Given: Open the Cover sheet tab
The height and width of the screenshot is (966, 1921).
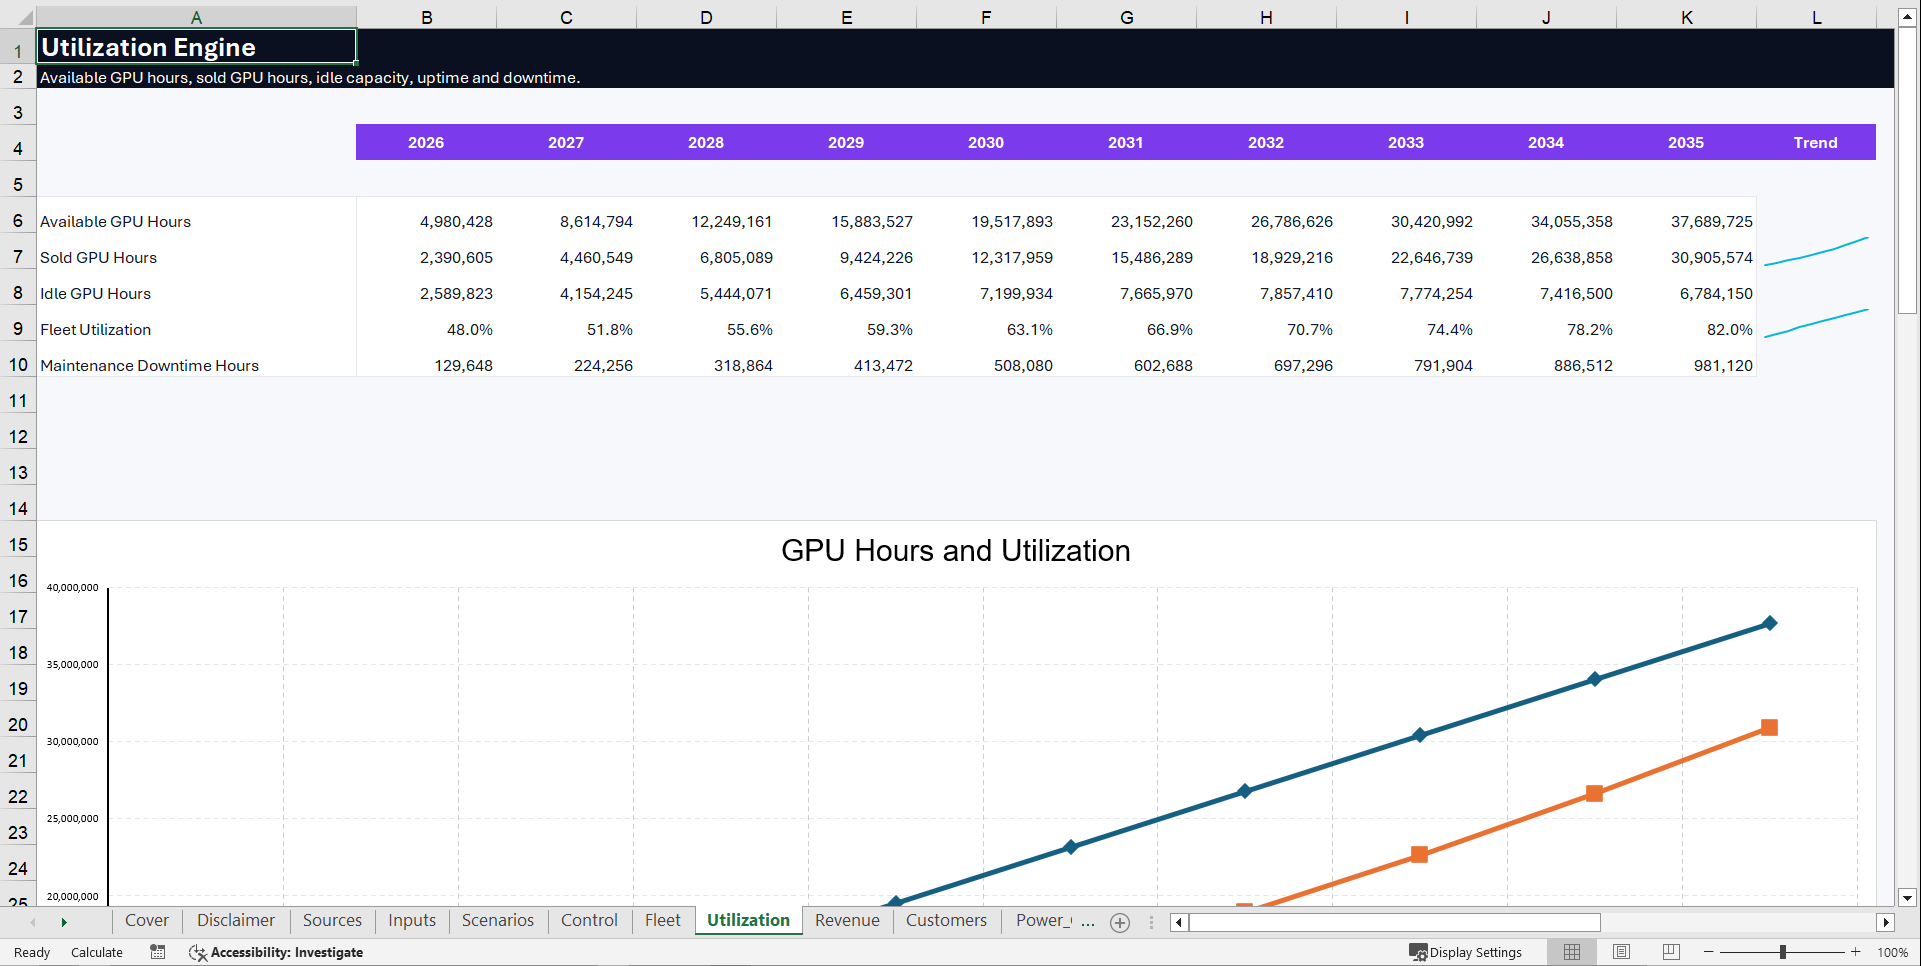Looking at the screenshot, I should click(x=147, y=920).
